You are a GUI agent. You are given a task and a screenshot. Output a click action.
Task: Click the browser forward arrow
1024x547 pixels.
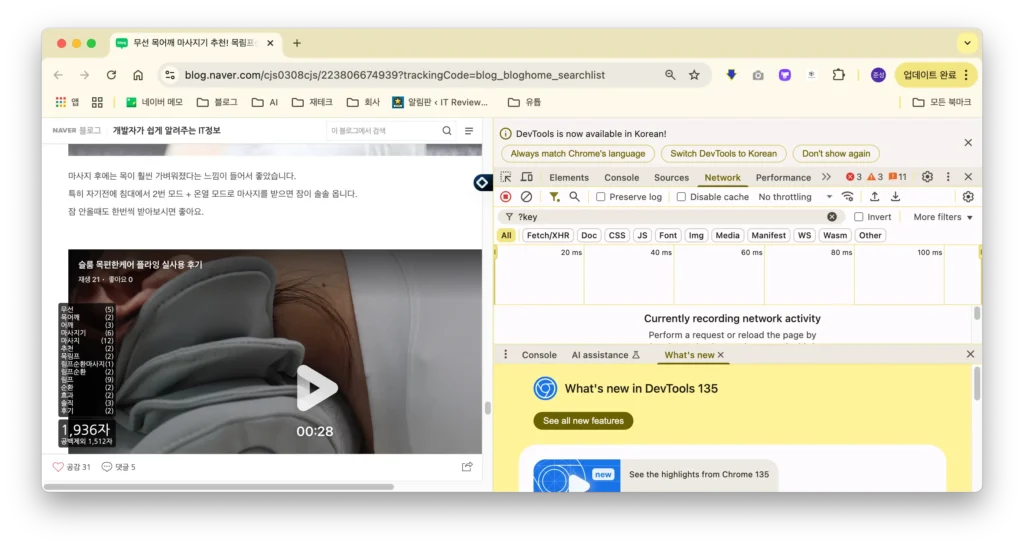[84, 75]
